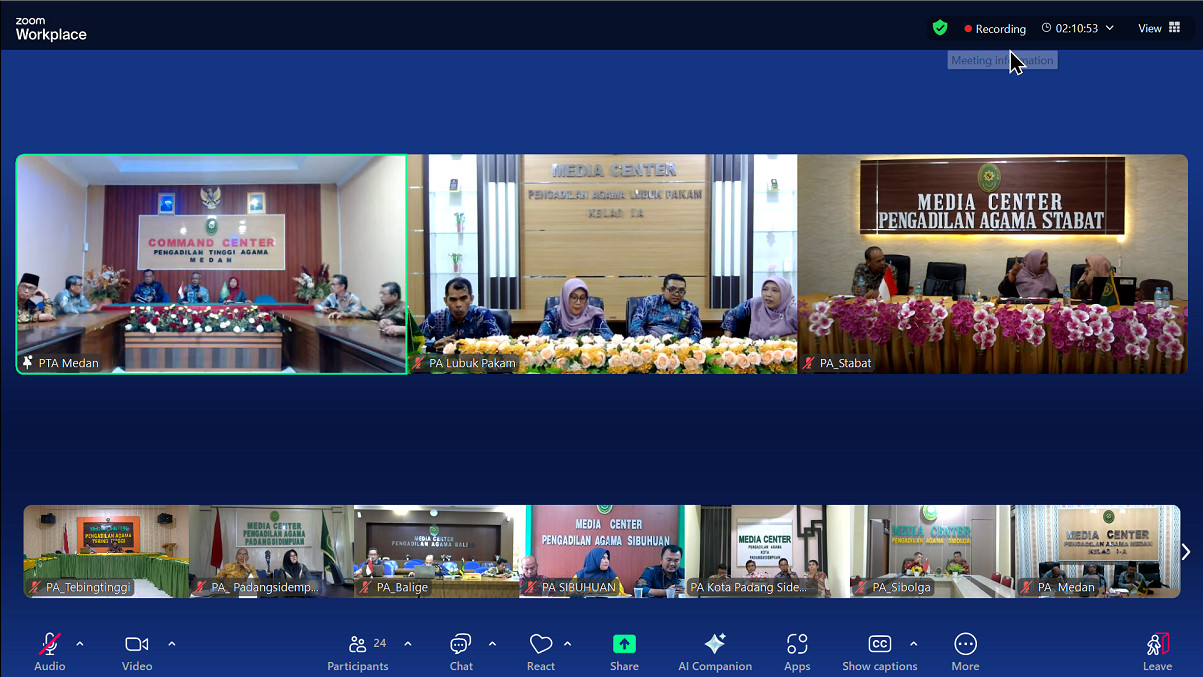The height and width of the screenshot is (677, 1203).
Task: Open the AI Companion
Action: pos(715,651)
